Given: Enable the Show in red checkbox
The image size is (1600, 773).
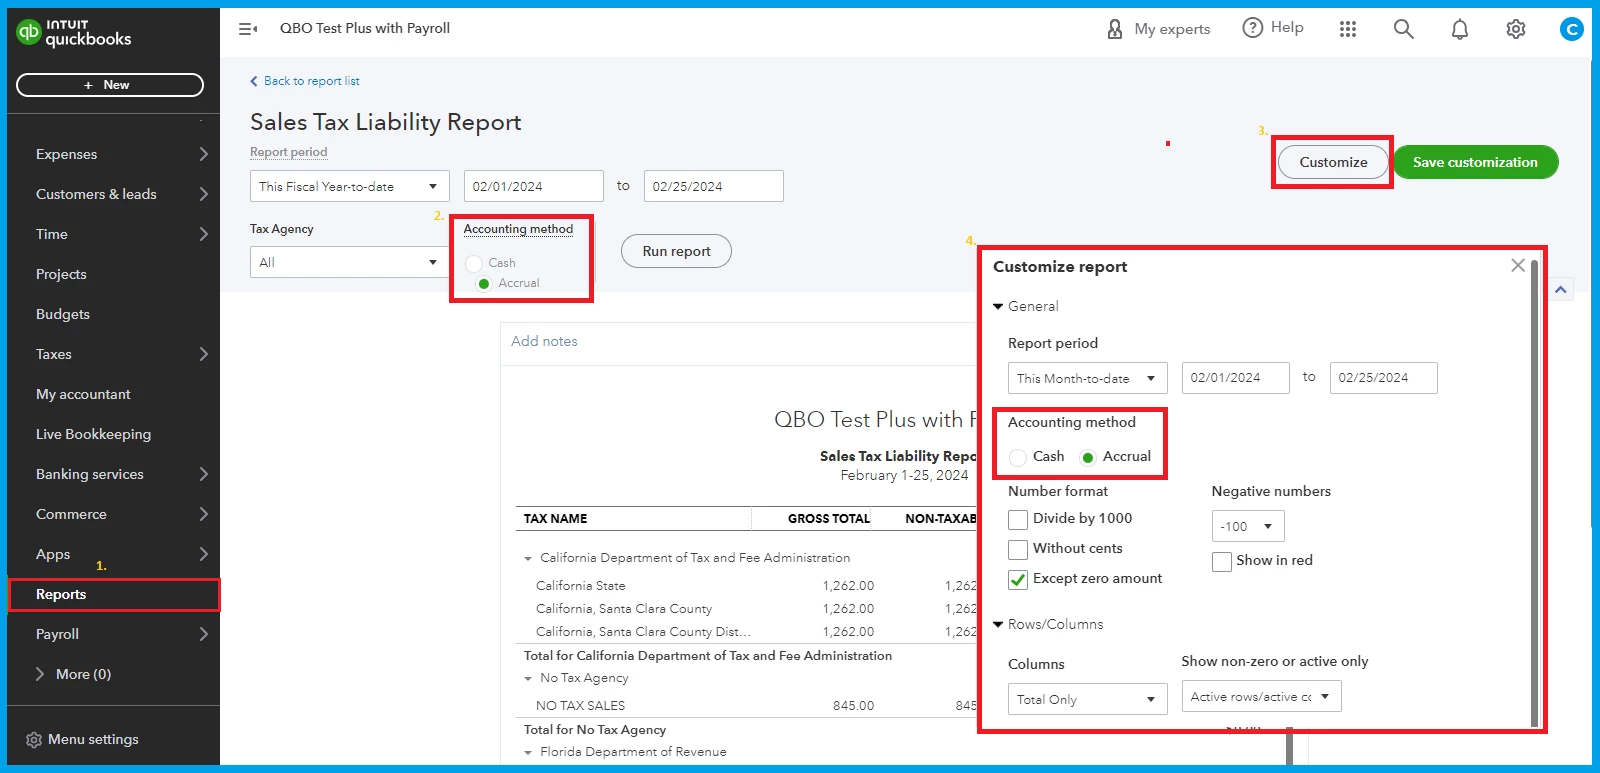Looking at the screenshot, I should click(x=1222, y=561).
